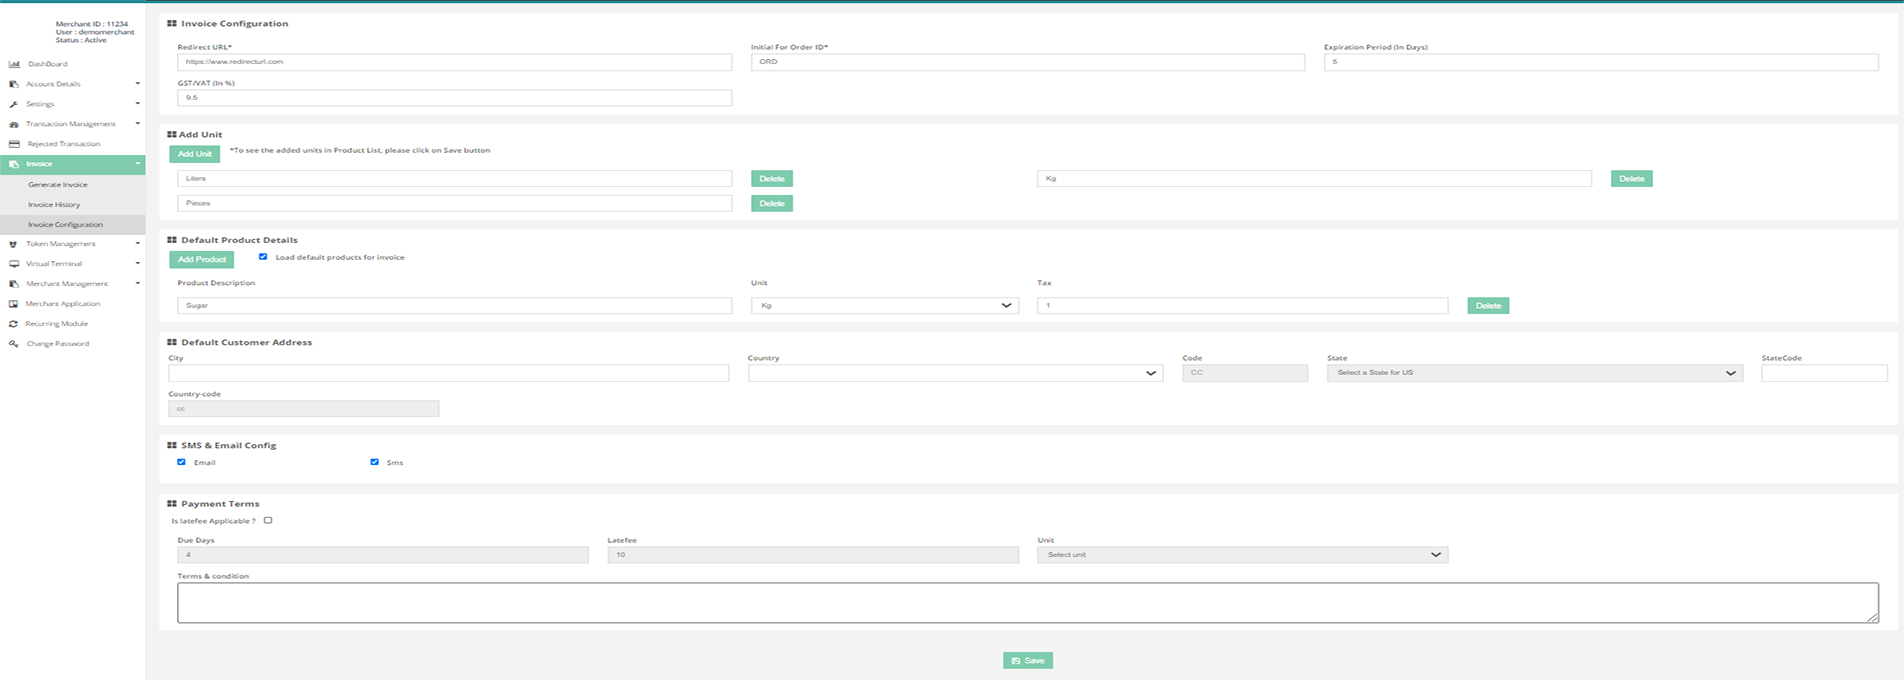
Task: Open Generate Invoice submenu item
Action: [58, 185]
